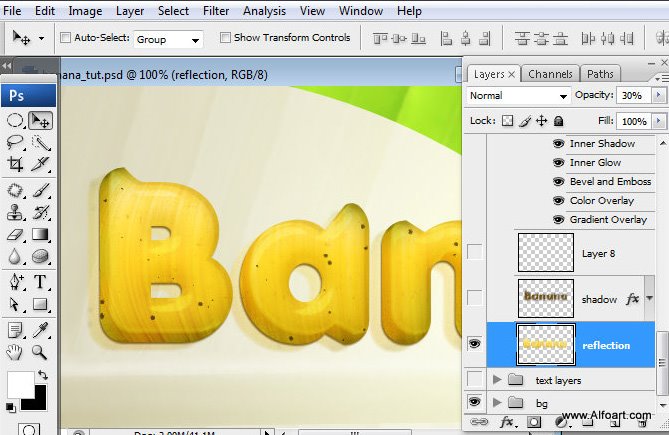Select the Crop tool

click(x=15, y=164)
